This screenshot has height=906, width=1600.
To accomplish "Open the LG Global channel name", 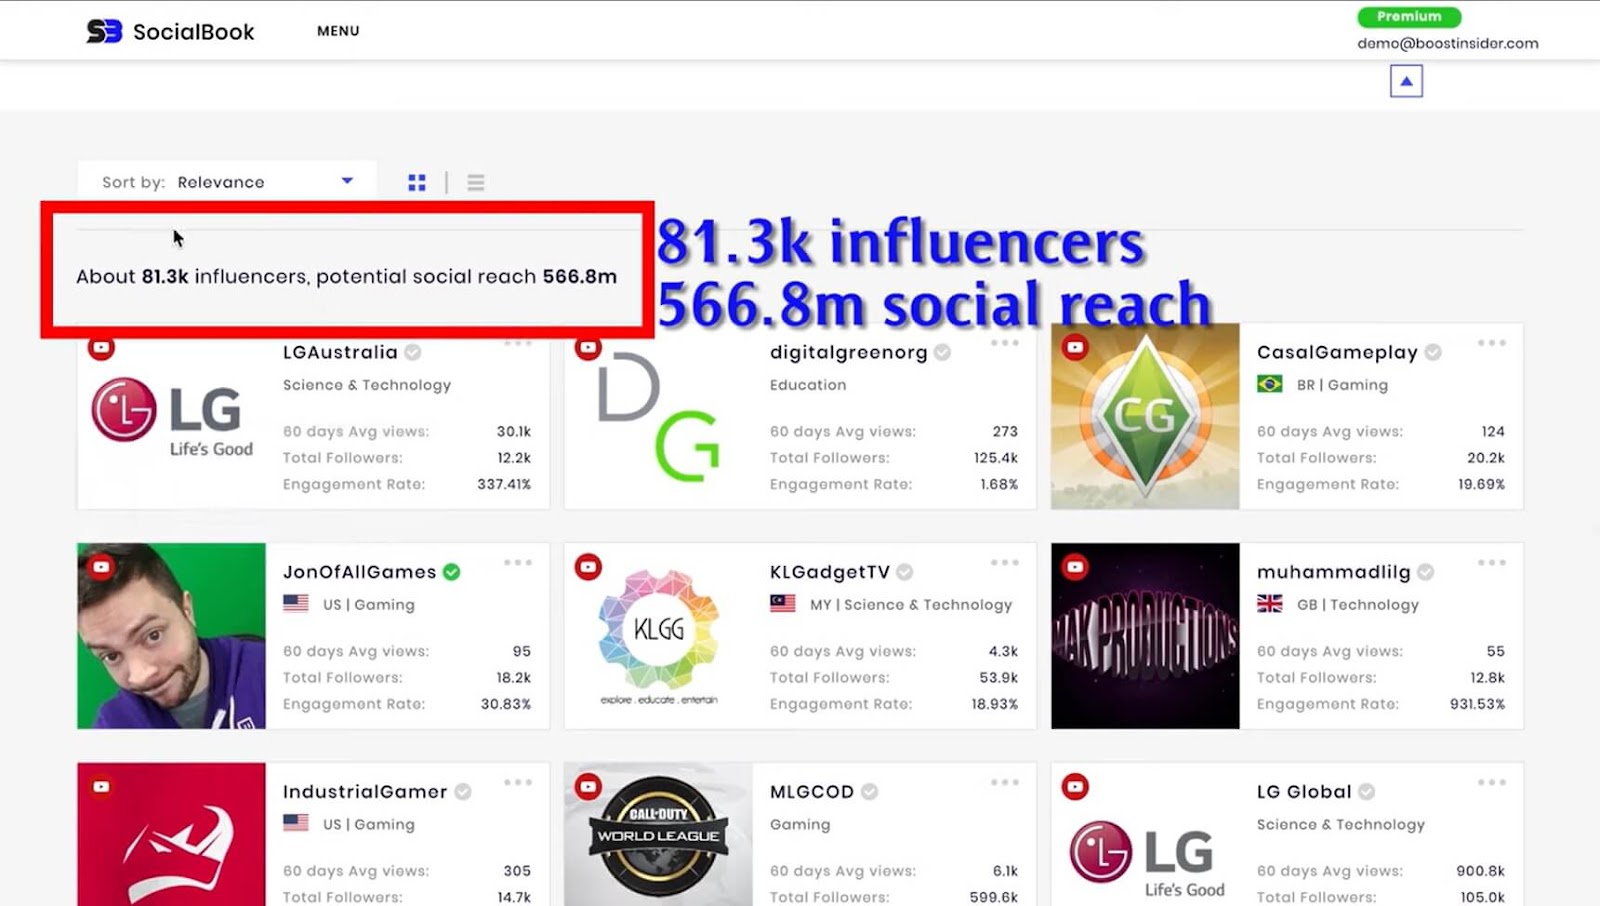I will [1304, 792].
